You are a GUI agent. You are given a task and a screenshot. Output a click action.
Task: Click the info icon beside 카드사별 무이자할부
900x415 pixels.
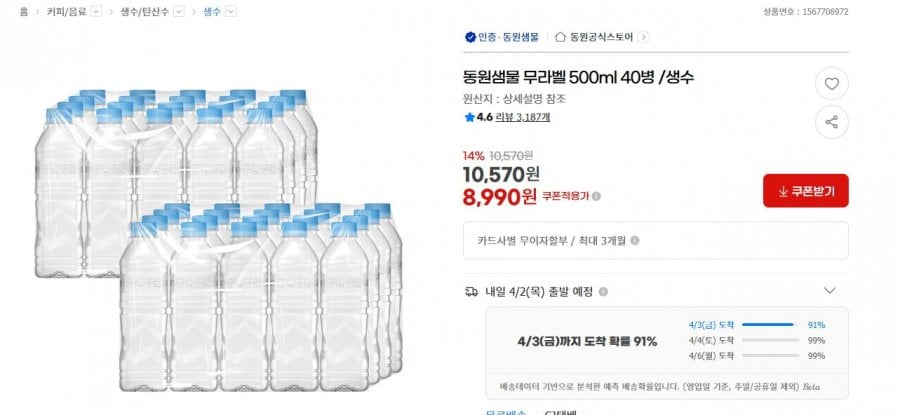point(635,240)
